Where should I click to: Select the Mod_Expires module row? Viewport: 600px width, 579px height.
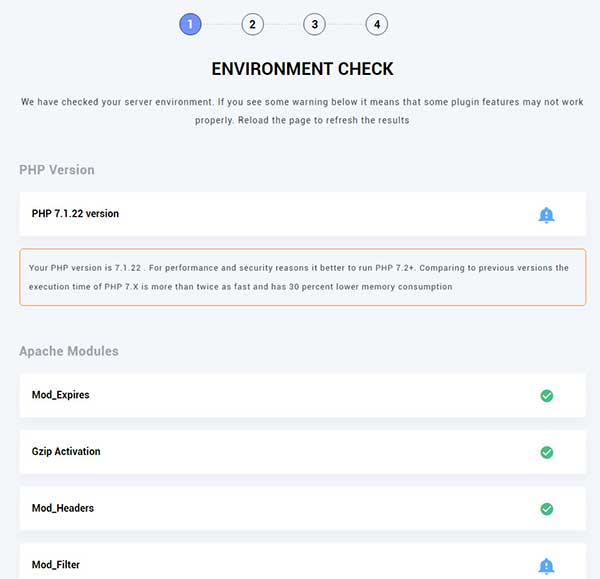(61, 395)
